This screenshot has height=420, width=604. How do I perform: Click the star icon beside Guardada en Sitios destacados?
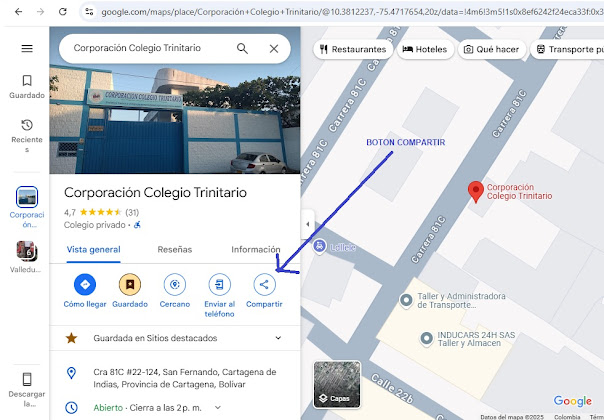[x=71, y=338]
